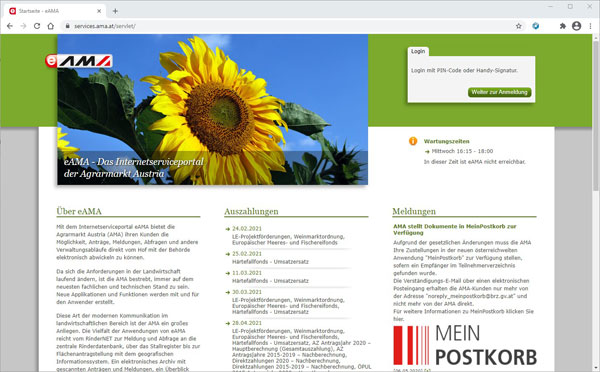
Task: Minimize the browser window
Action: click(x=550, y=7)
